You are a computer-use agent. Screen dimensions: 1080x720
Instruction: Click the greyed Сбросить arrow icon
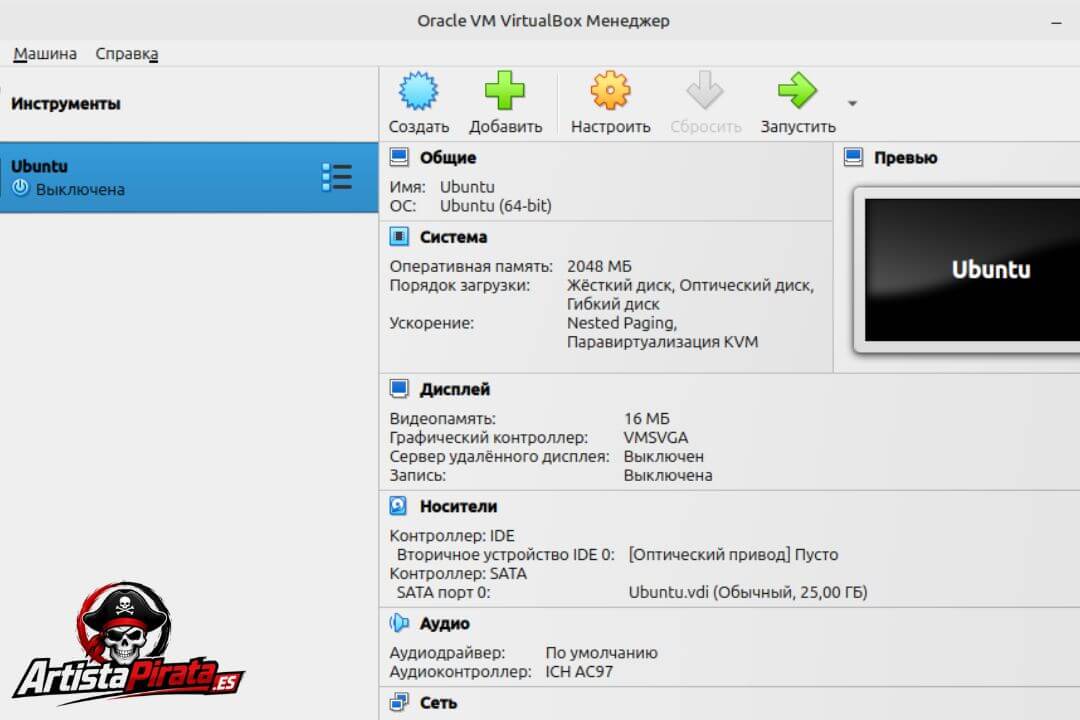point(705,90)
